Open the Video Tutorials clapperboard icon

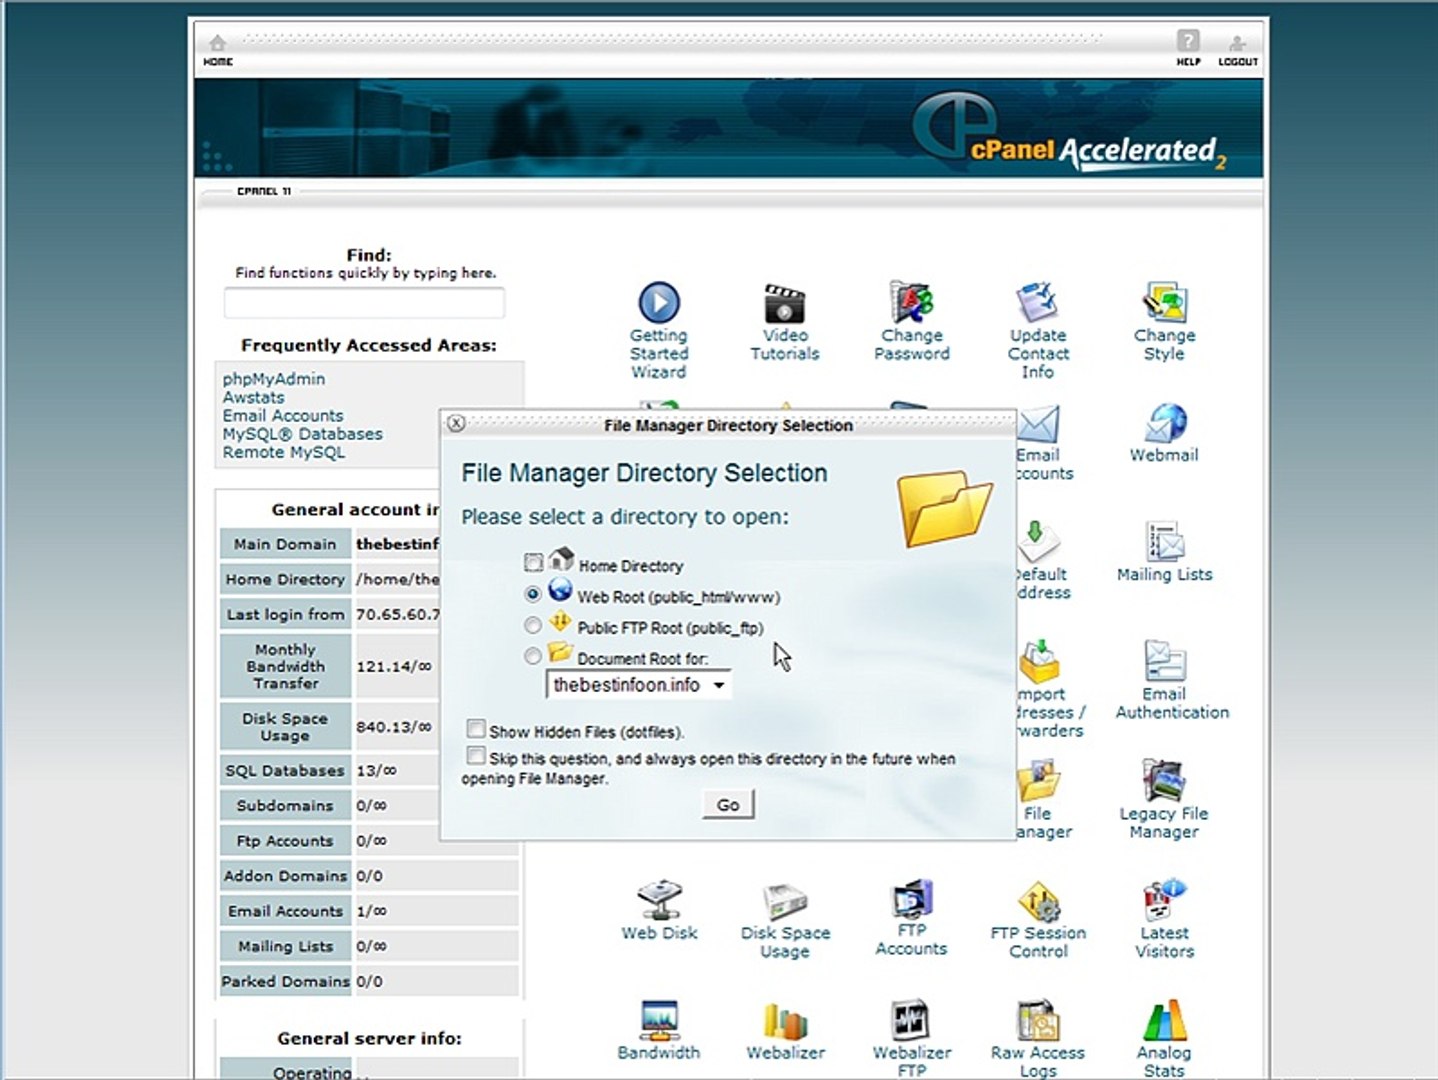coord(785,303)
